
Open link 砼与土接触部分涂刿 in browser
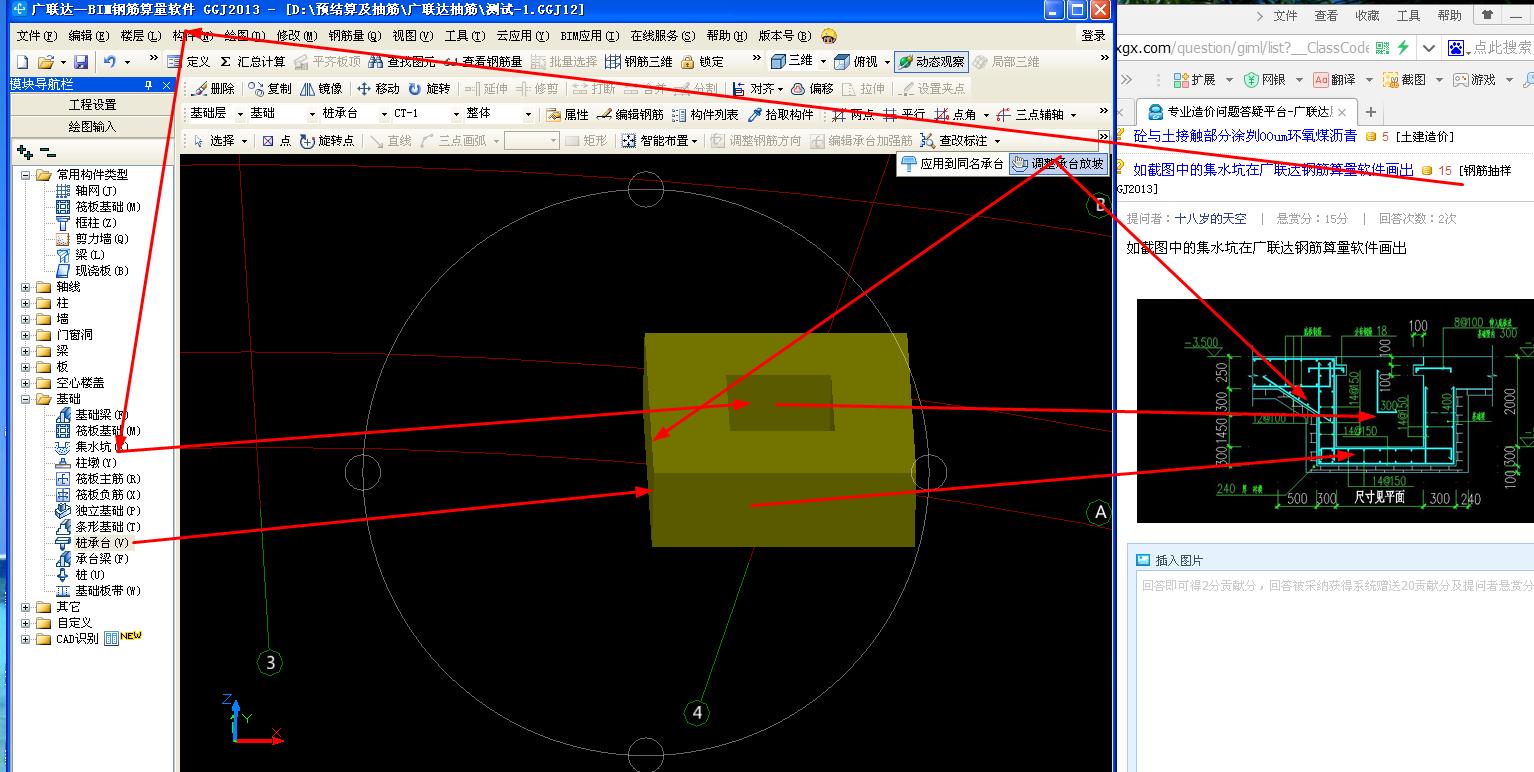click(x=1245, y=136)
